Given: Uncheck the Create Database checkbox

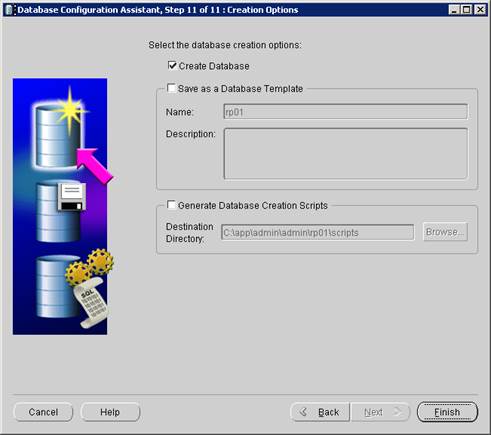Looking at the screenshot, I should pyautogui.click(x=172, y=65).
